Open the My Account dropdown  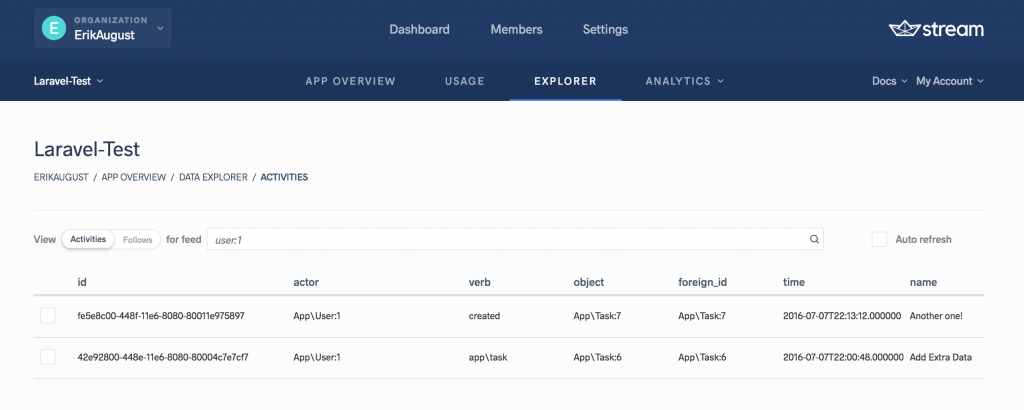[x=949, y=81]
